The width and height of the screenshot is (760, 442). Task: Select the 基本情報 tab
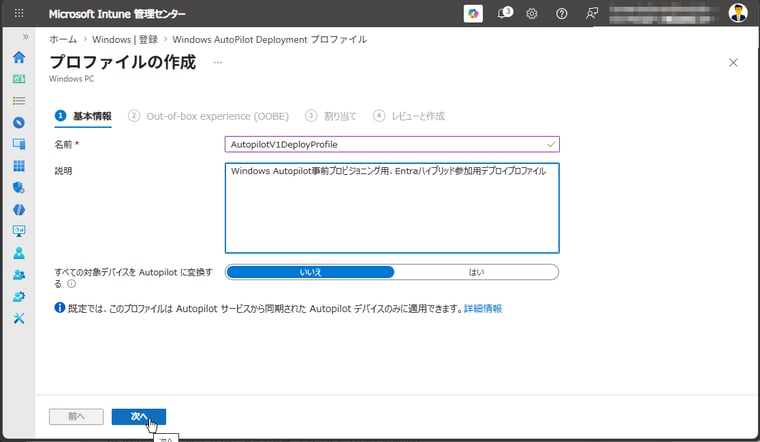[x=83, y=116]
